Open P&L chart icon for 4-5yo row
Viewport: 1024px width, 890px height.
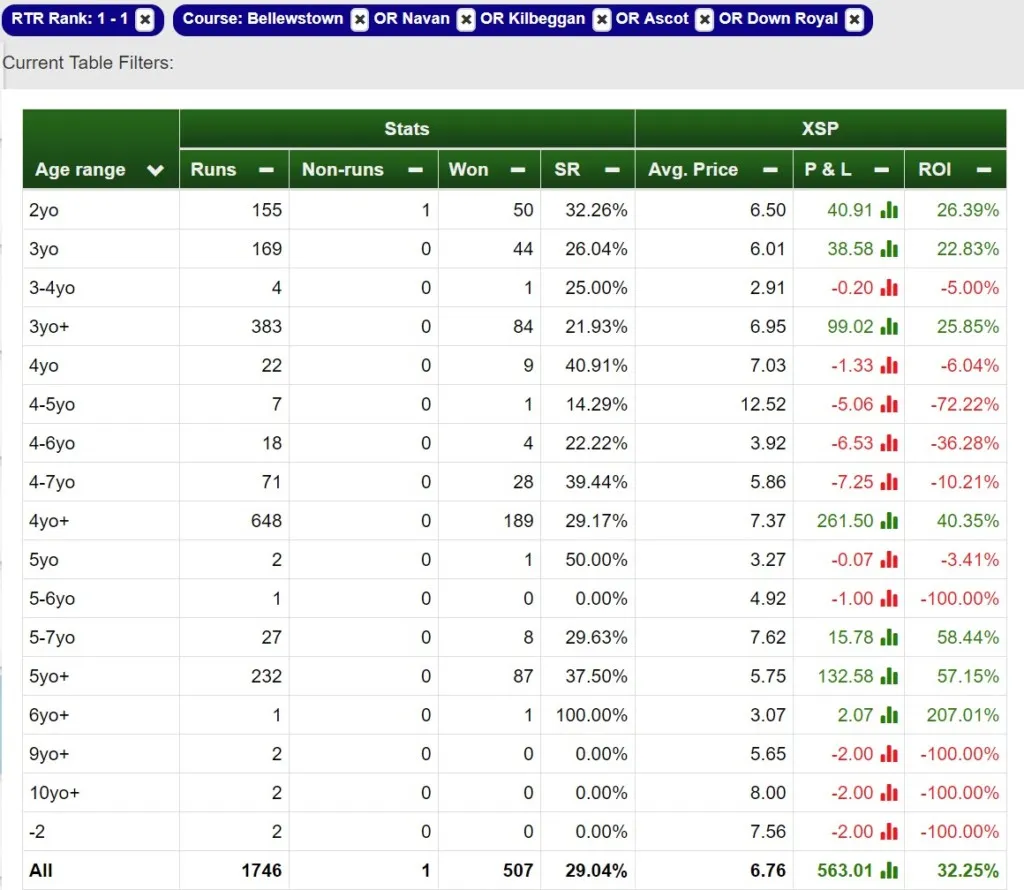click(889, 404)
